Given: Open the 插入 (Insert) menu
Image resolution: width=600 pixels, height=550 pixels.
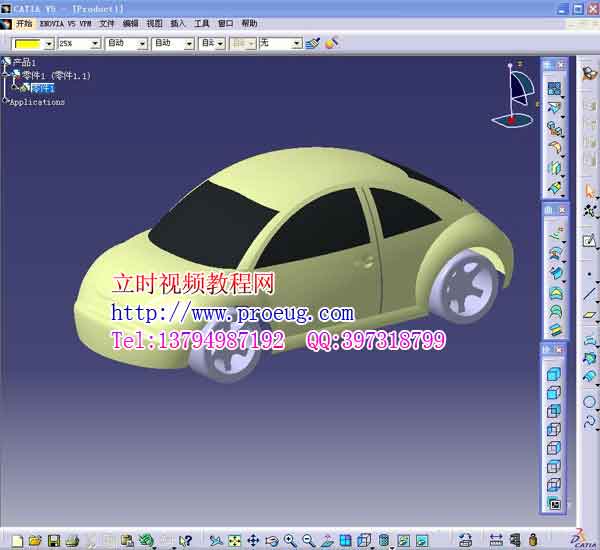Looking at the screenshot, I should (x=178, y=24).
